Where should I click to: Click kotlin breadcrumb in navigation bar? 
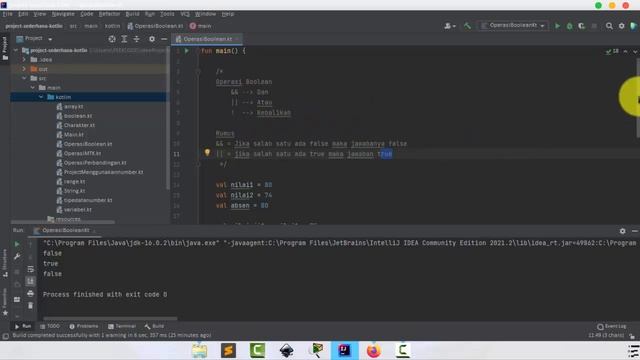(x=112, y=26)
